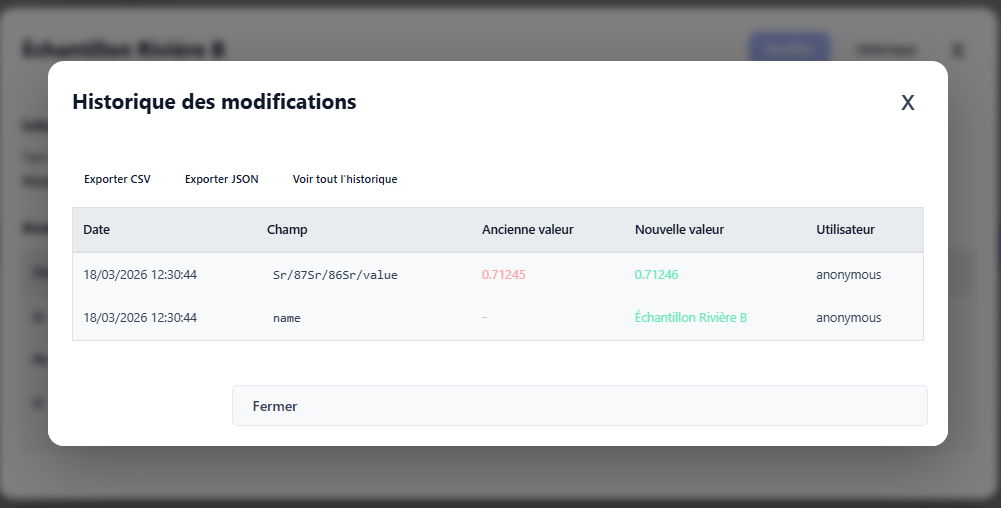
Task: Click the date in the name row
Action: point(140,318)
